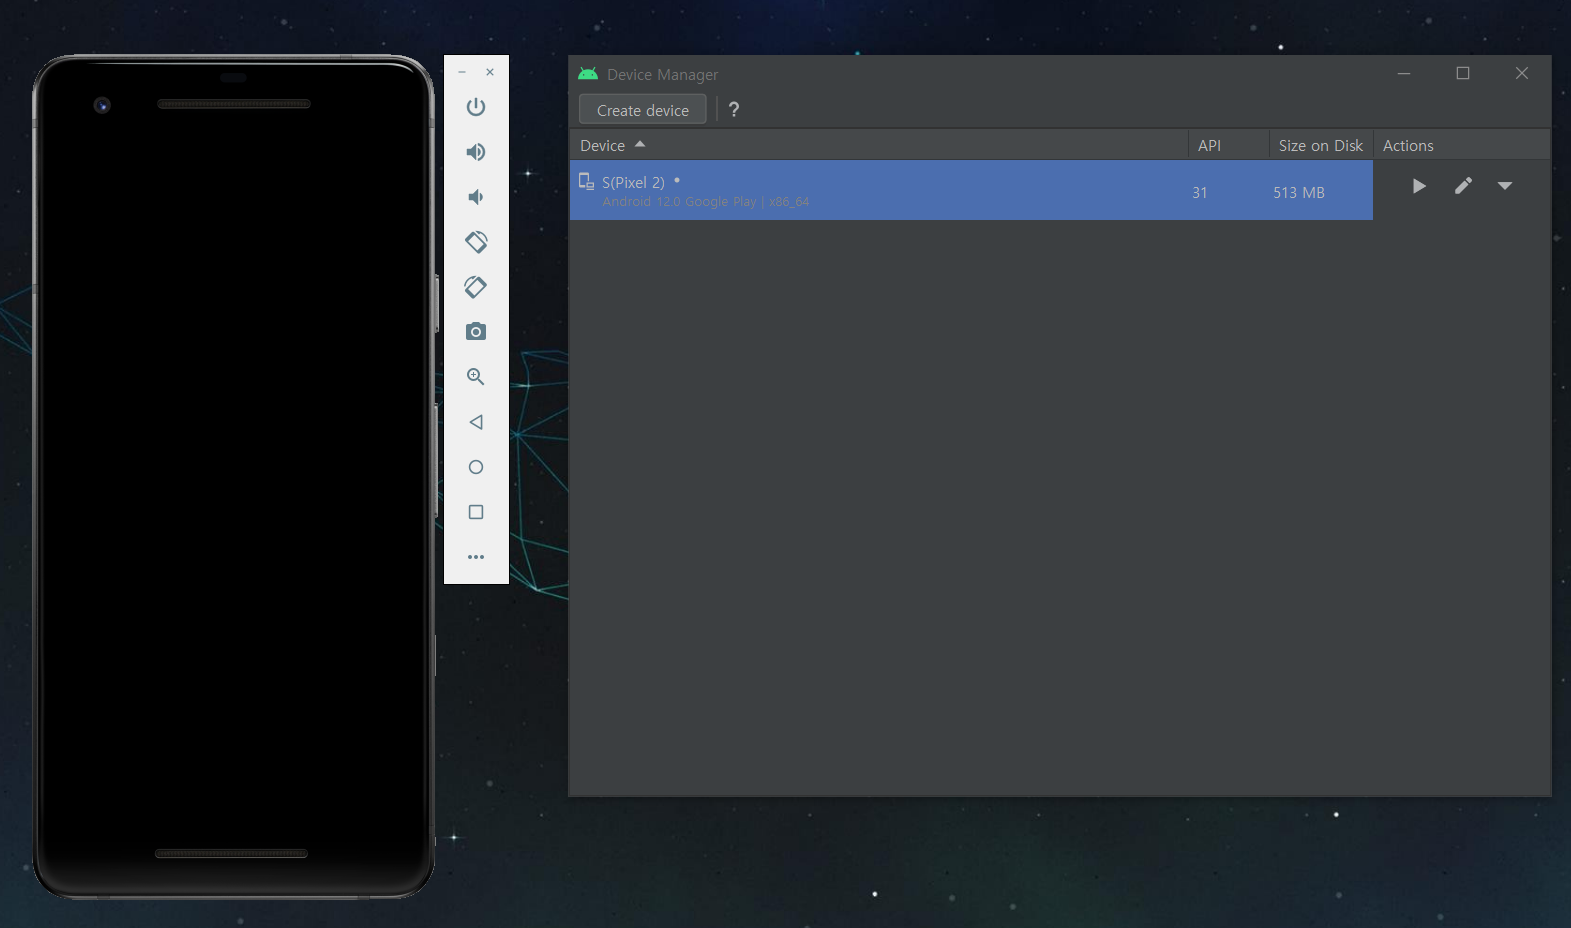Tap the emulator Back triangle button
The image size is (1571, 928).
pyautogui.click(x=476, y=422)
